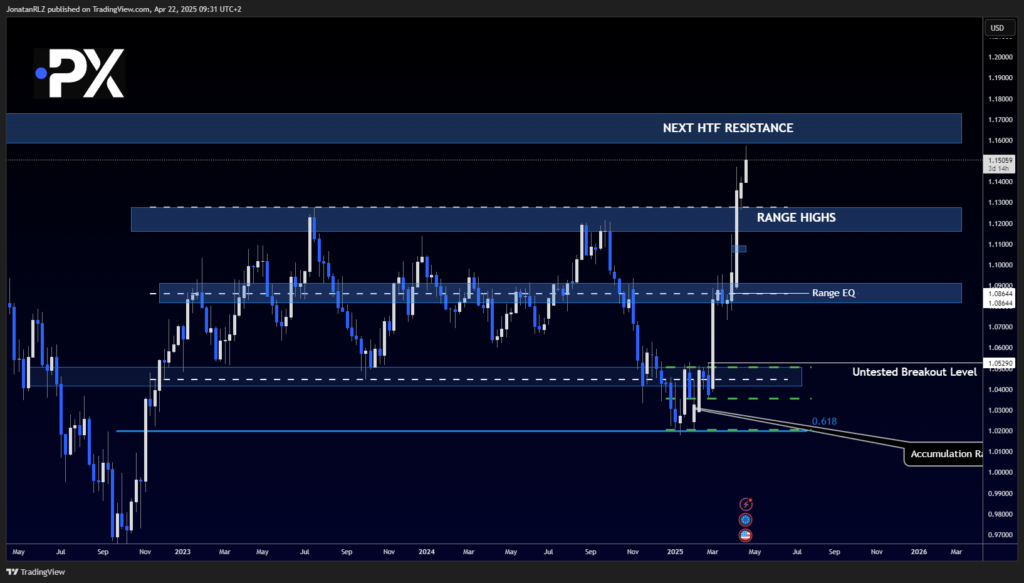Click the PX logo on the chart
Screen dimensions: 1024x583
[79, 73]
